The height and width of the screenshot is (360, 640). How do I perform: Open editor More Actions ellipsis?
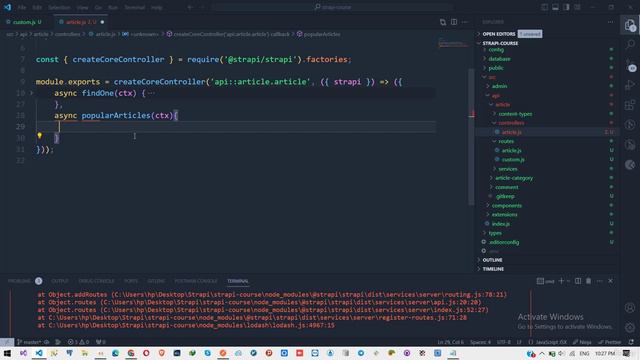click(x=465, y=22)
